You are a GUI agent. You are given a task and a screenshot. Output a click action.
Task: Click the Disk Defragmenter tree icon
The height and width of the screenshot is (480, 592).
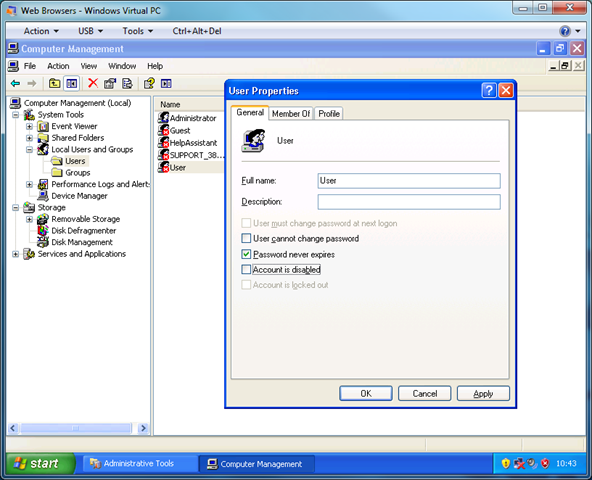43,230
